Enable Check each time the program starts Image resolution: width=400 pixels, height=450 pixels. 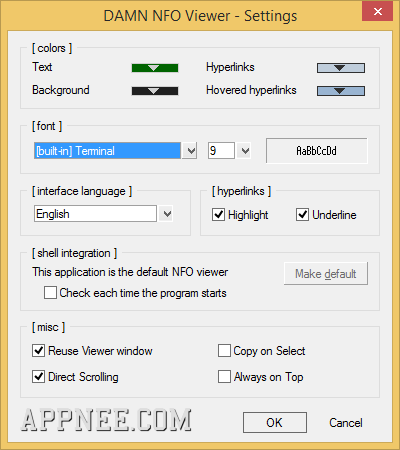point(50,293)
